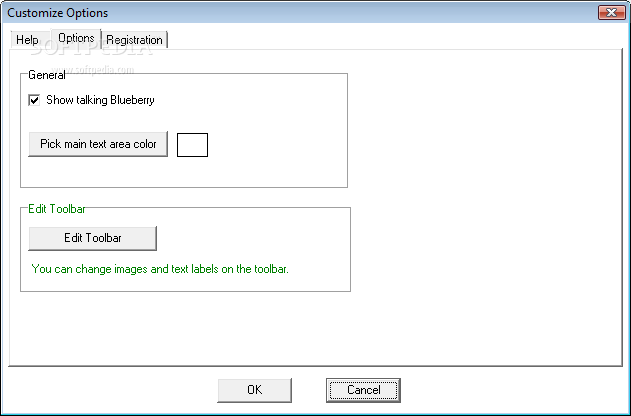This screenshot has width=631, height=416.
Task: Click the General group label
Action: click(x=47, y=75)
